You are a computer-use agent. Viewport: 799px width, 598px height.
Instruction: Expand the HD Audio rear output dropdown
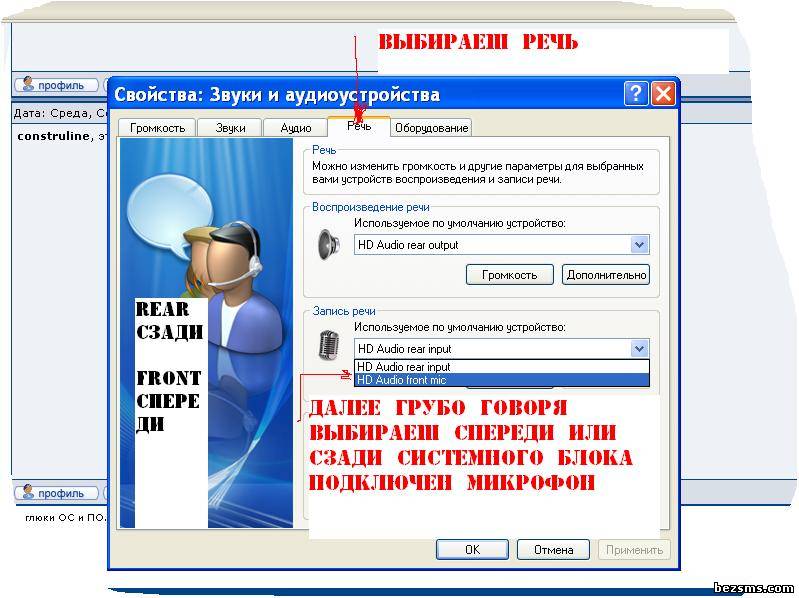639,245
